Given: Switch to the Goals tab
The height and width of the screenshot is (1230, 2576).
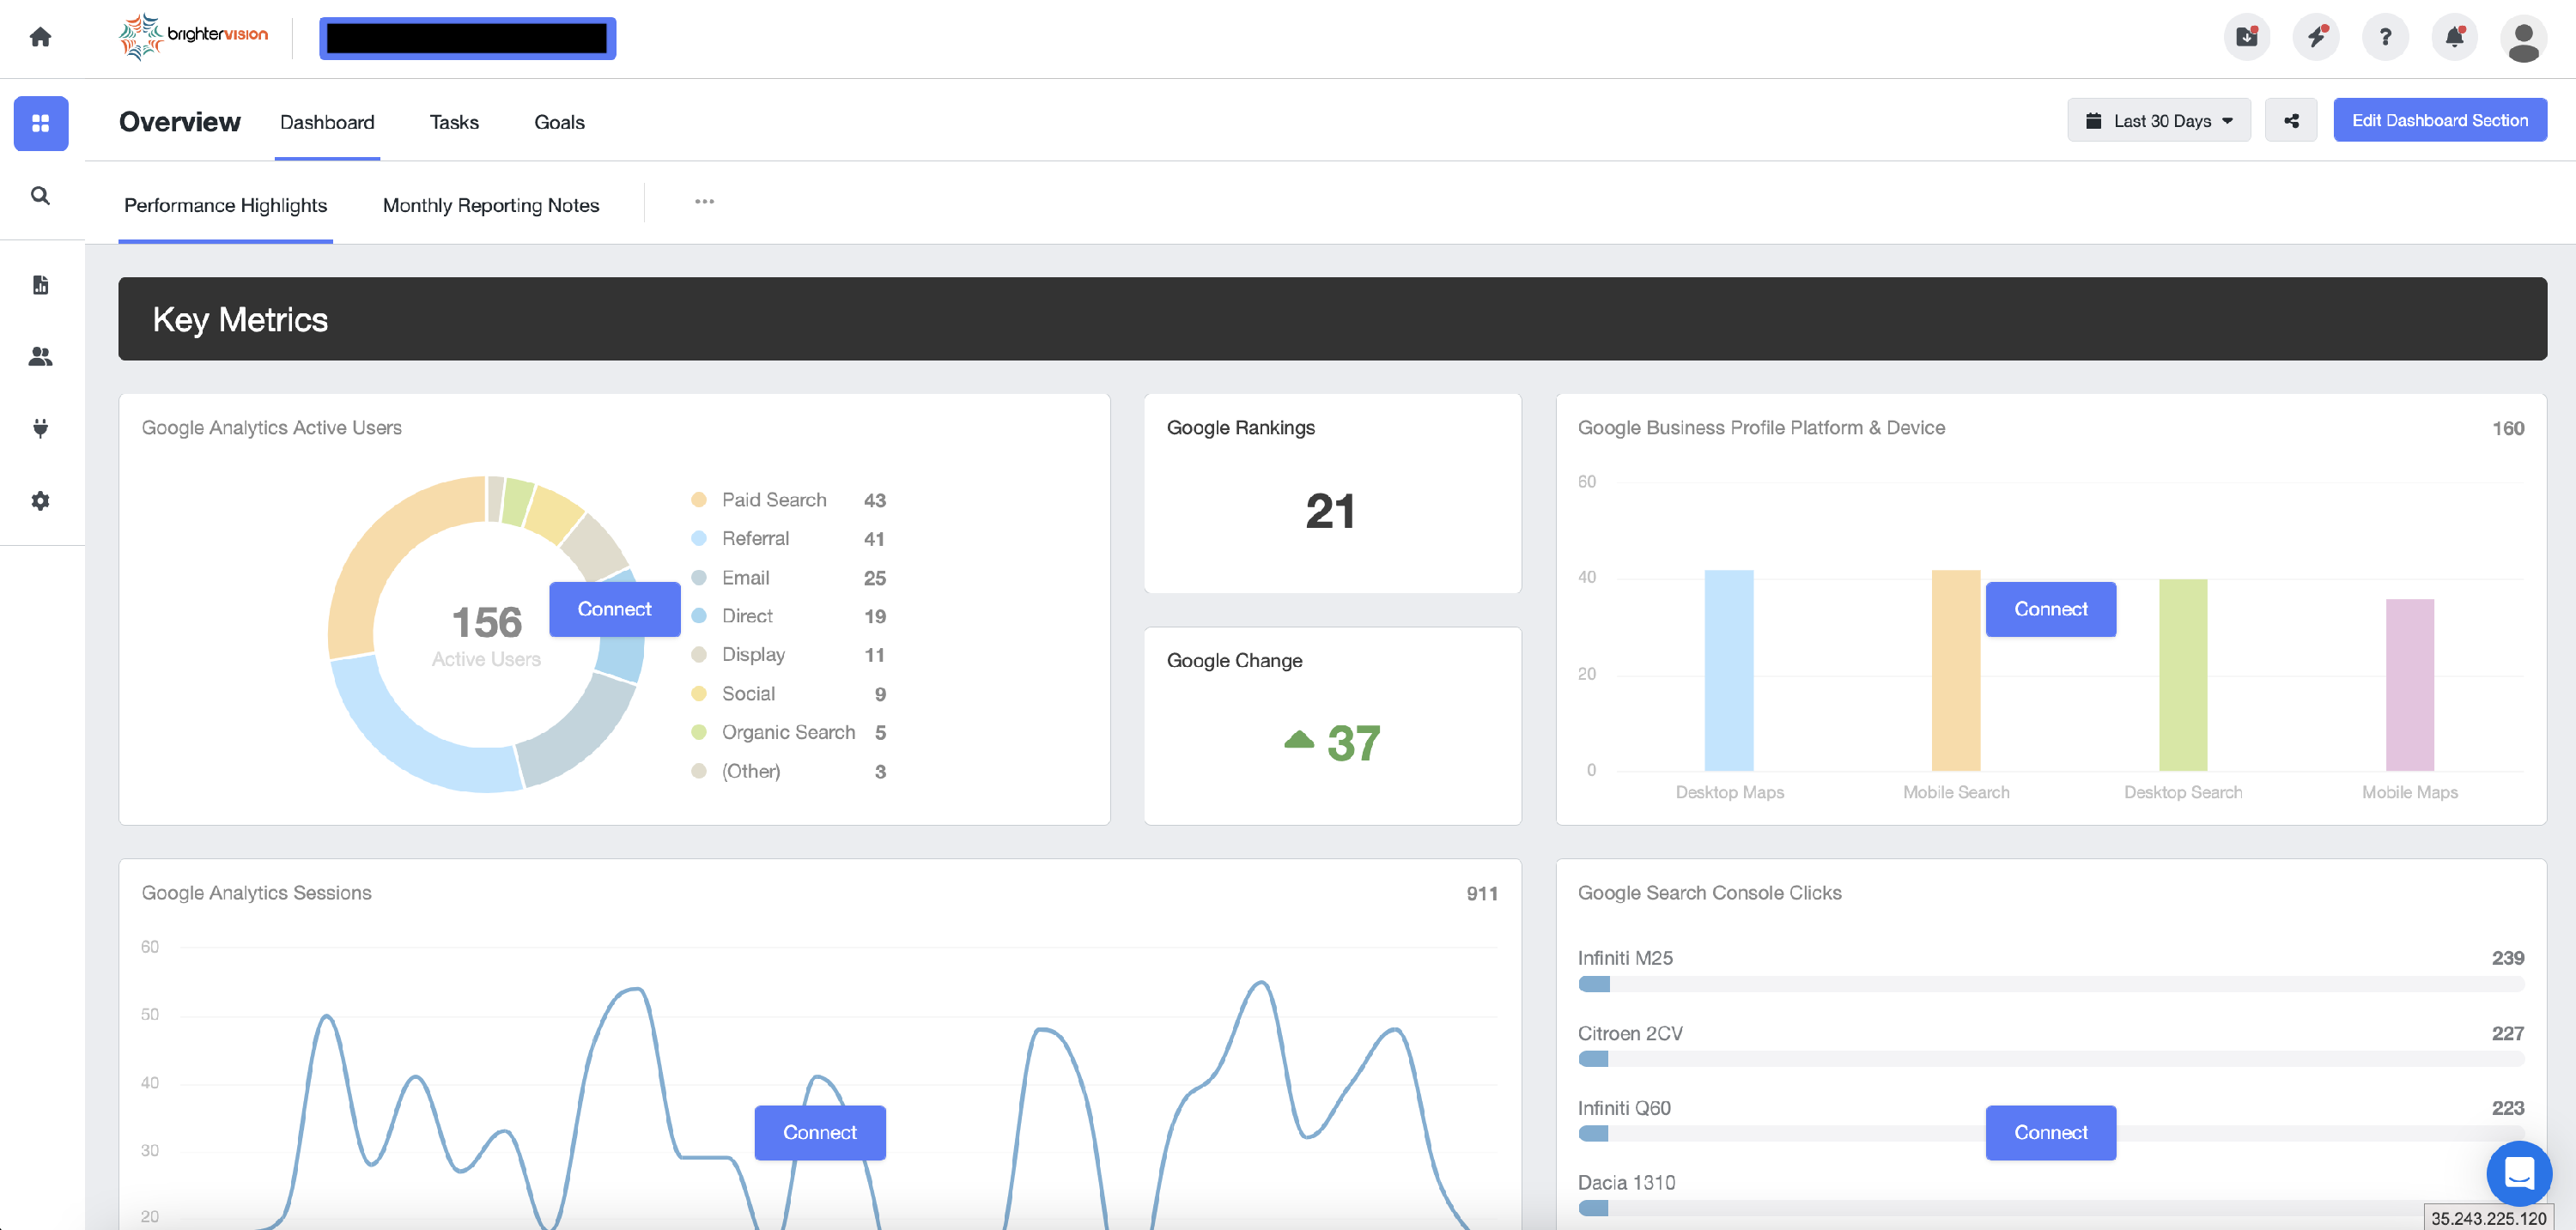Looking at the screenshot, I should 559,122.
